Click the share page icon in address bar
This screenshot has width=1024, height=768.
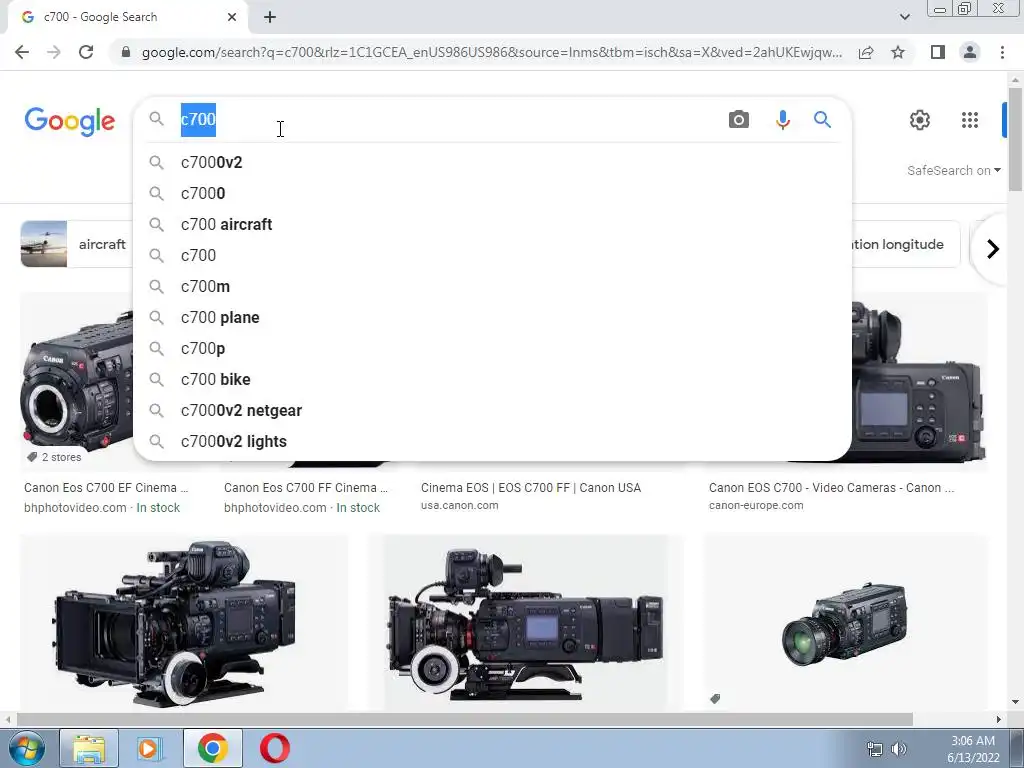[866, 52]
